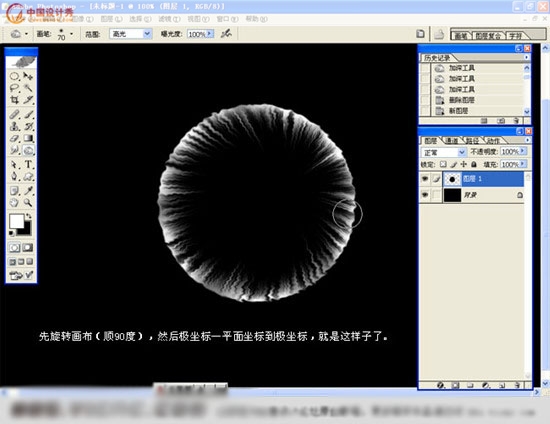Toggle visibility of 背景 layer
Viewport: 550px width, 424px height.
(x=425, y=195)
